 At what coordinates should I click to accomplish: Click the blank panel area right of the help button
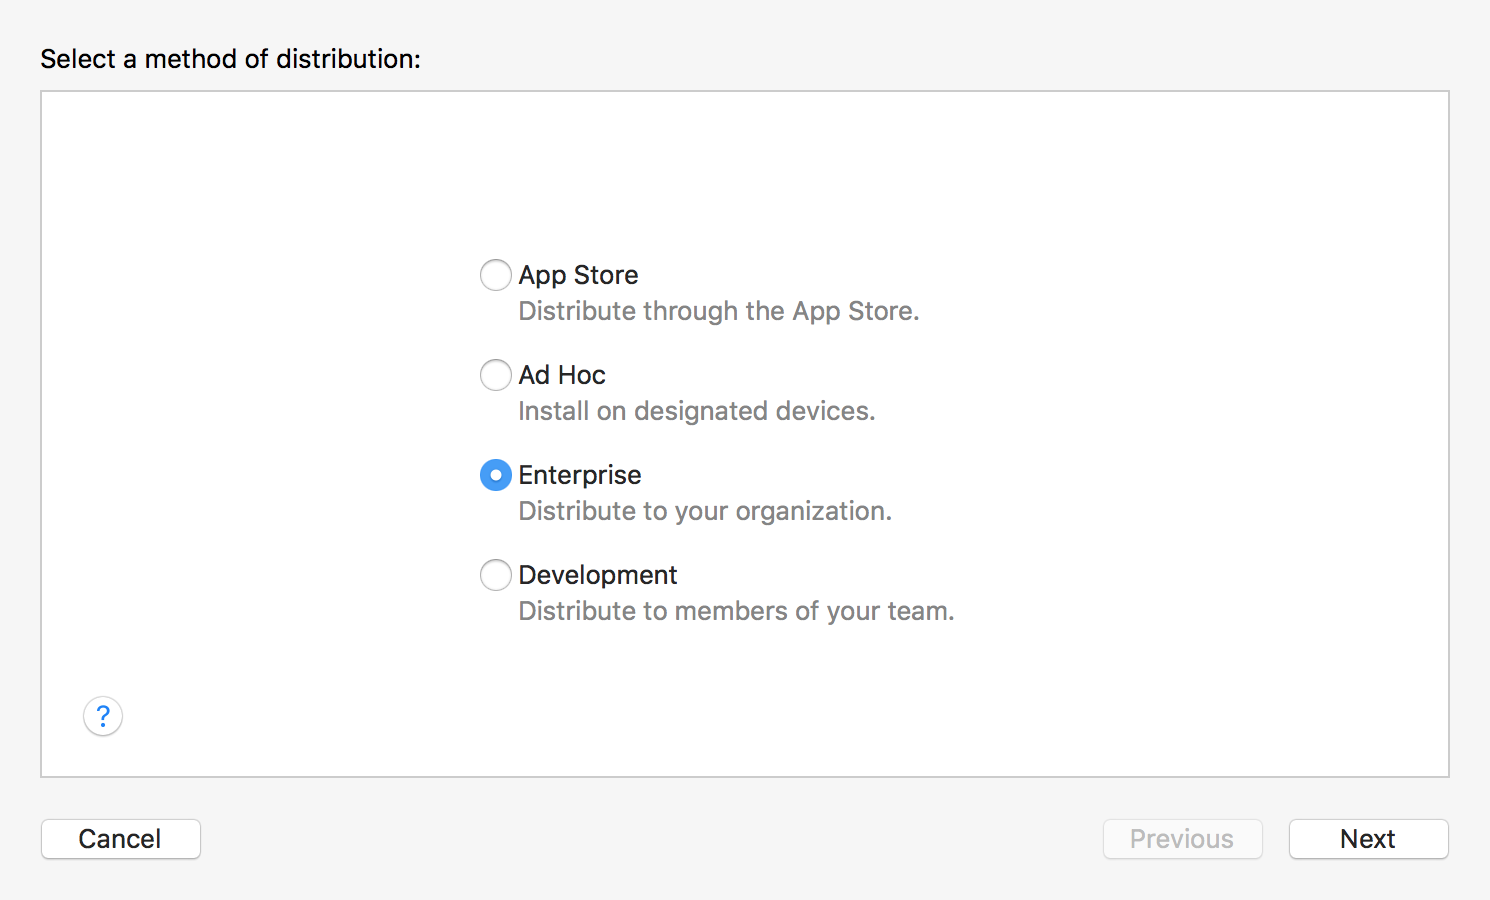pyautogui.click(x=600, y=716)
